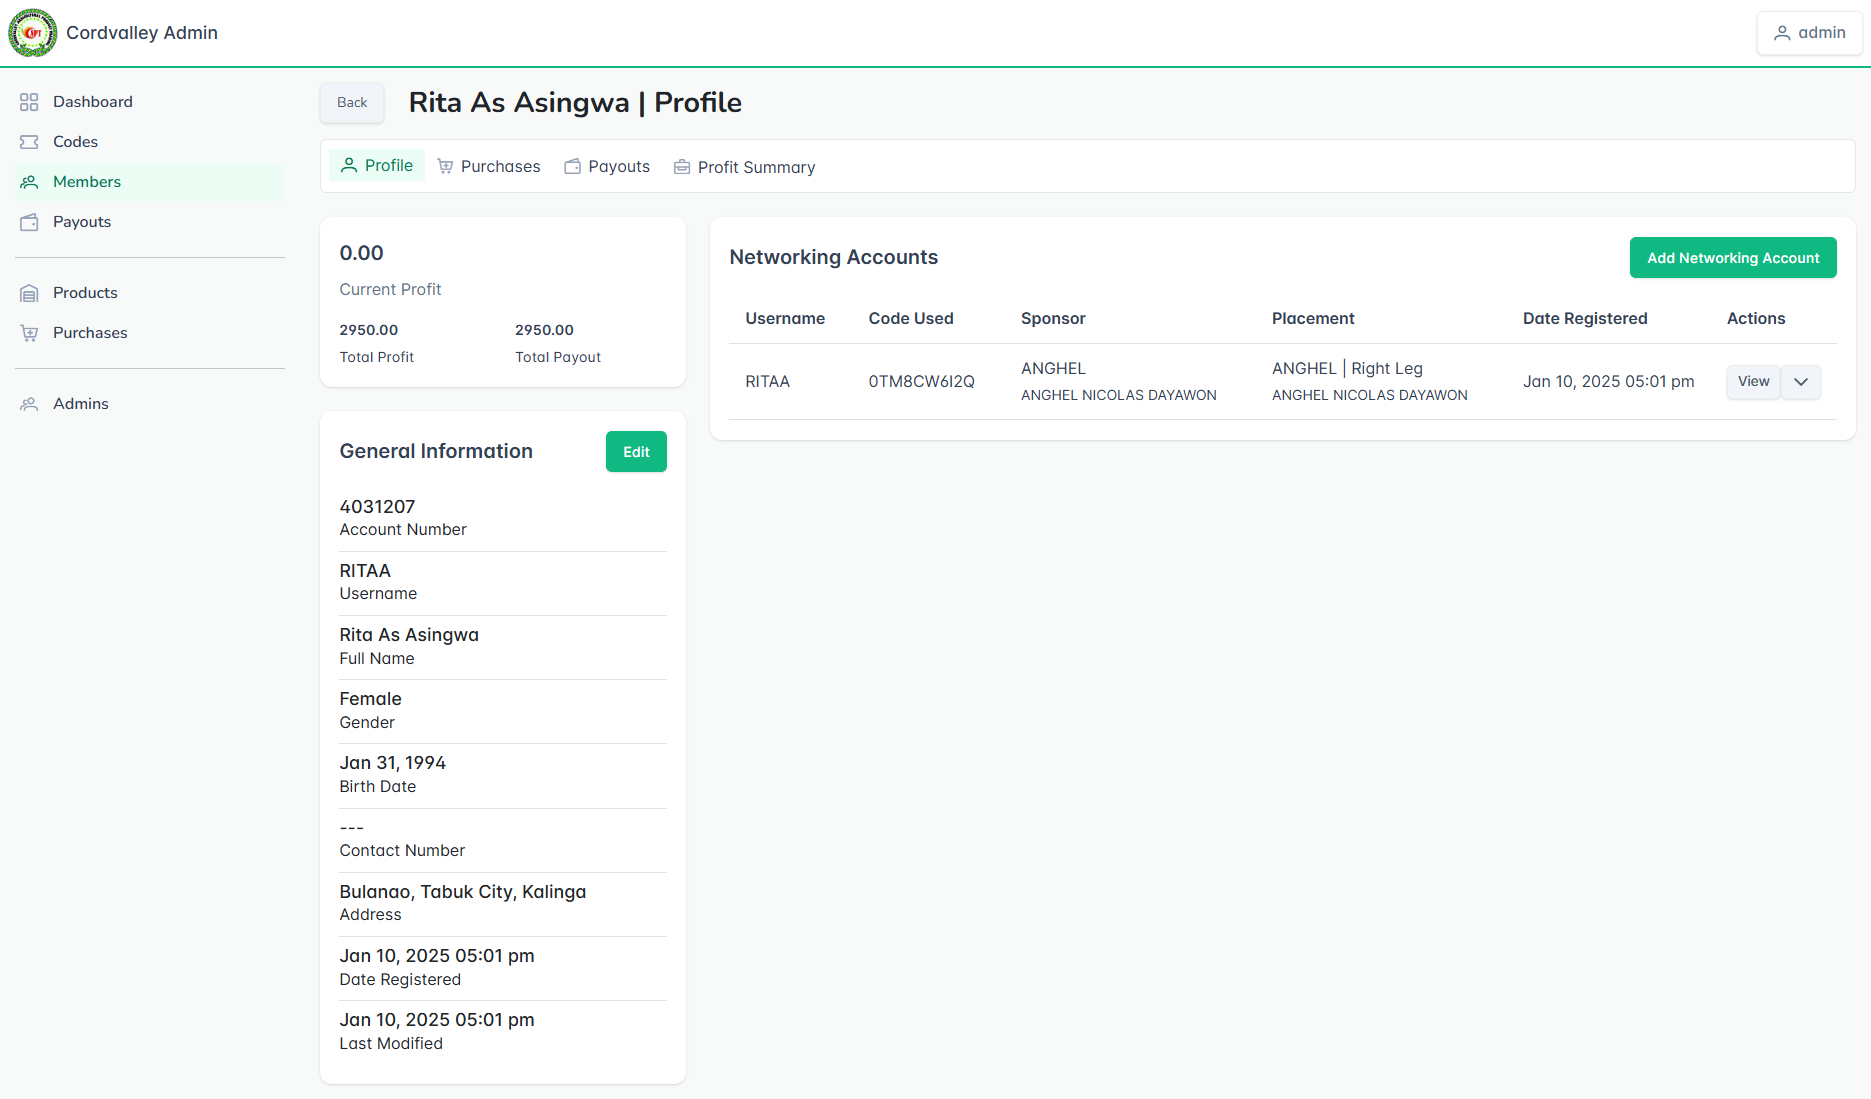Open the Admins section icon
This screenshot has height=1099, width=1871.
coord(28,403)
